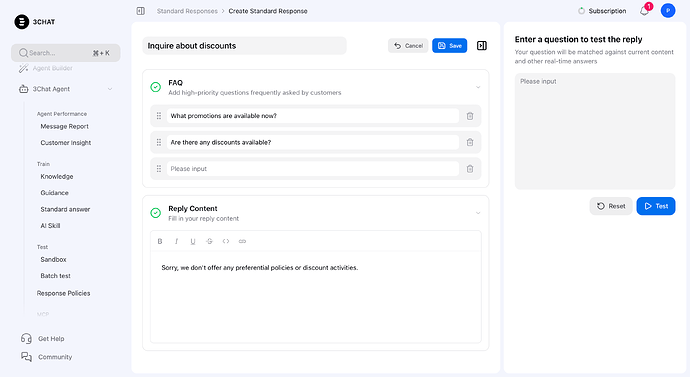The image size is (690, 377).
Task: Reset the test question
Action: (x=611, y=206)
